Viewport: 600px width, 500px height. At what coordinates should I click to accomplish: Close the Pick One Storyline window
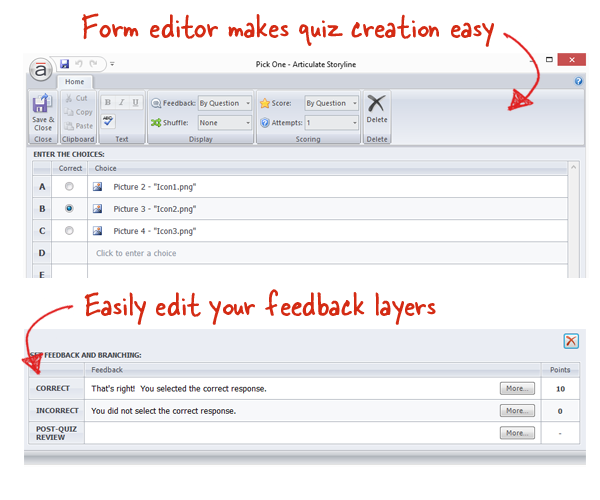(x=572, y=60)
